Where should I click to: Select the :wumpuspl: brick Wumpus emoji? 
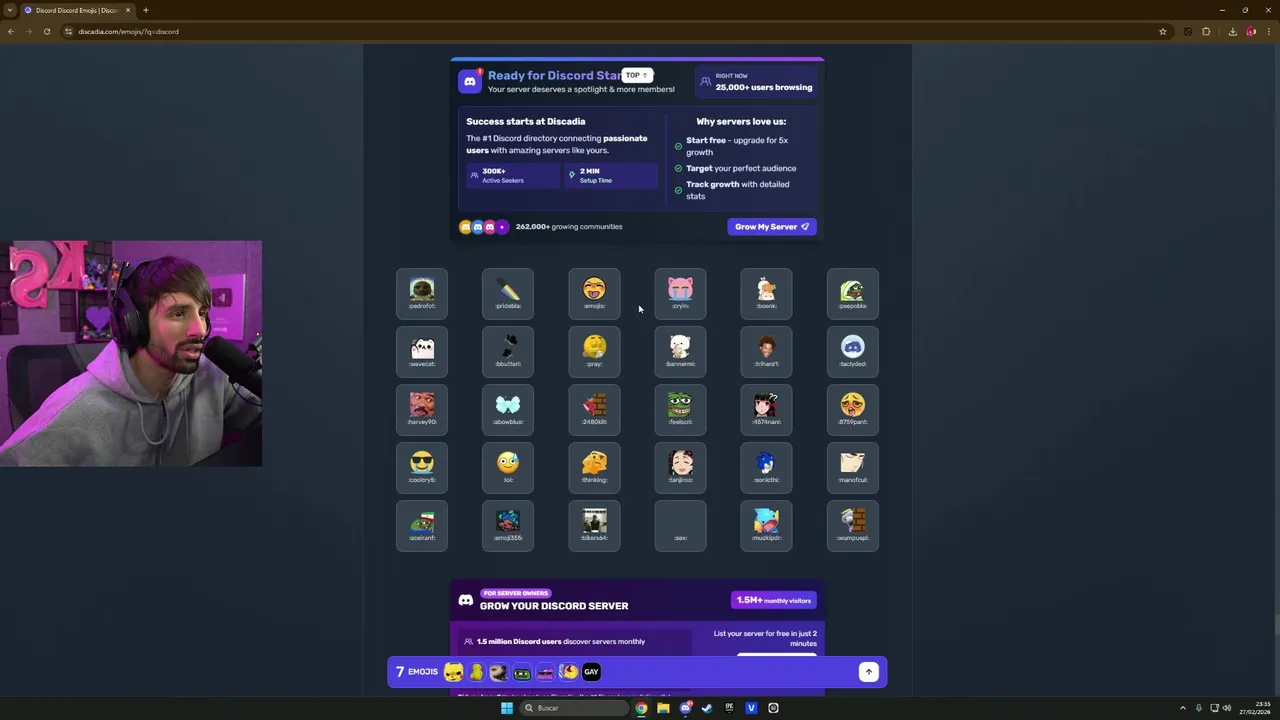point(853,526)
